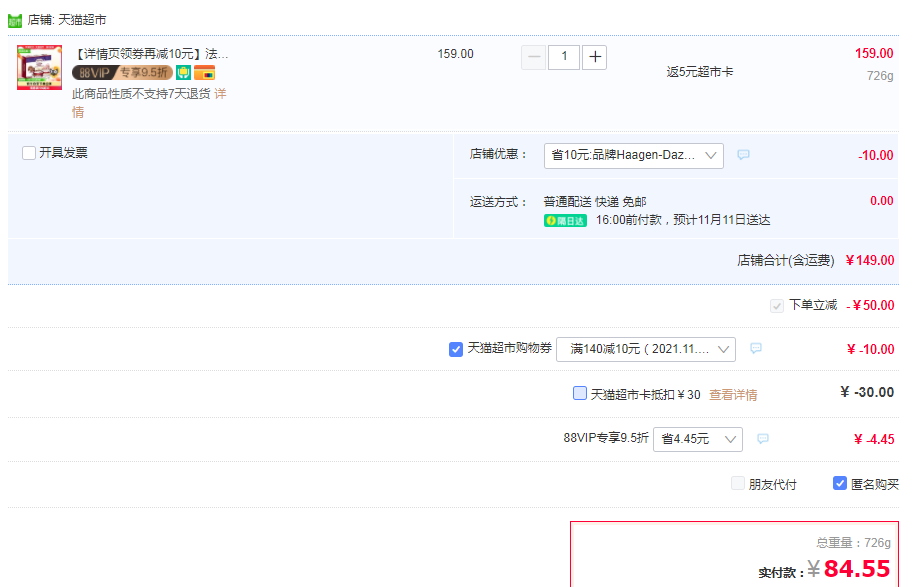Click the orange card icon beside 88VIP tag
919x587 pixels.
205,73
